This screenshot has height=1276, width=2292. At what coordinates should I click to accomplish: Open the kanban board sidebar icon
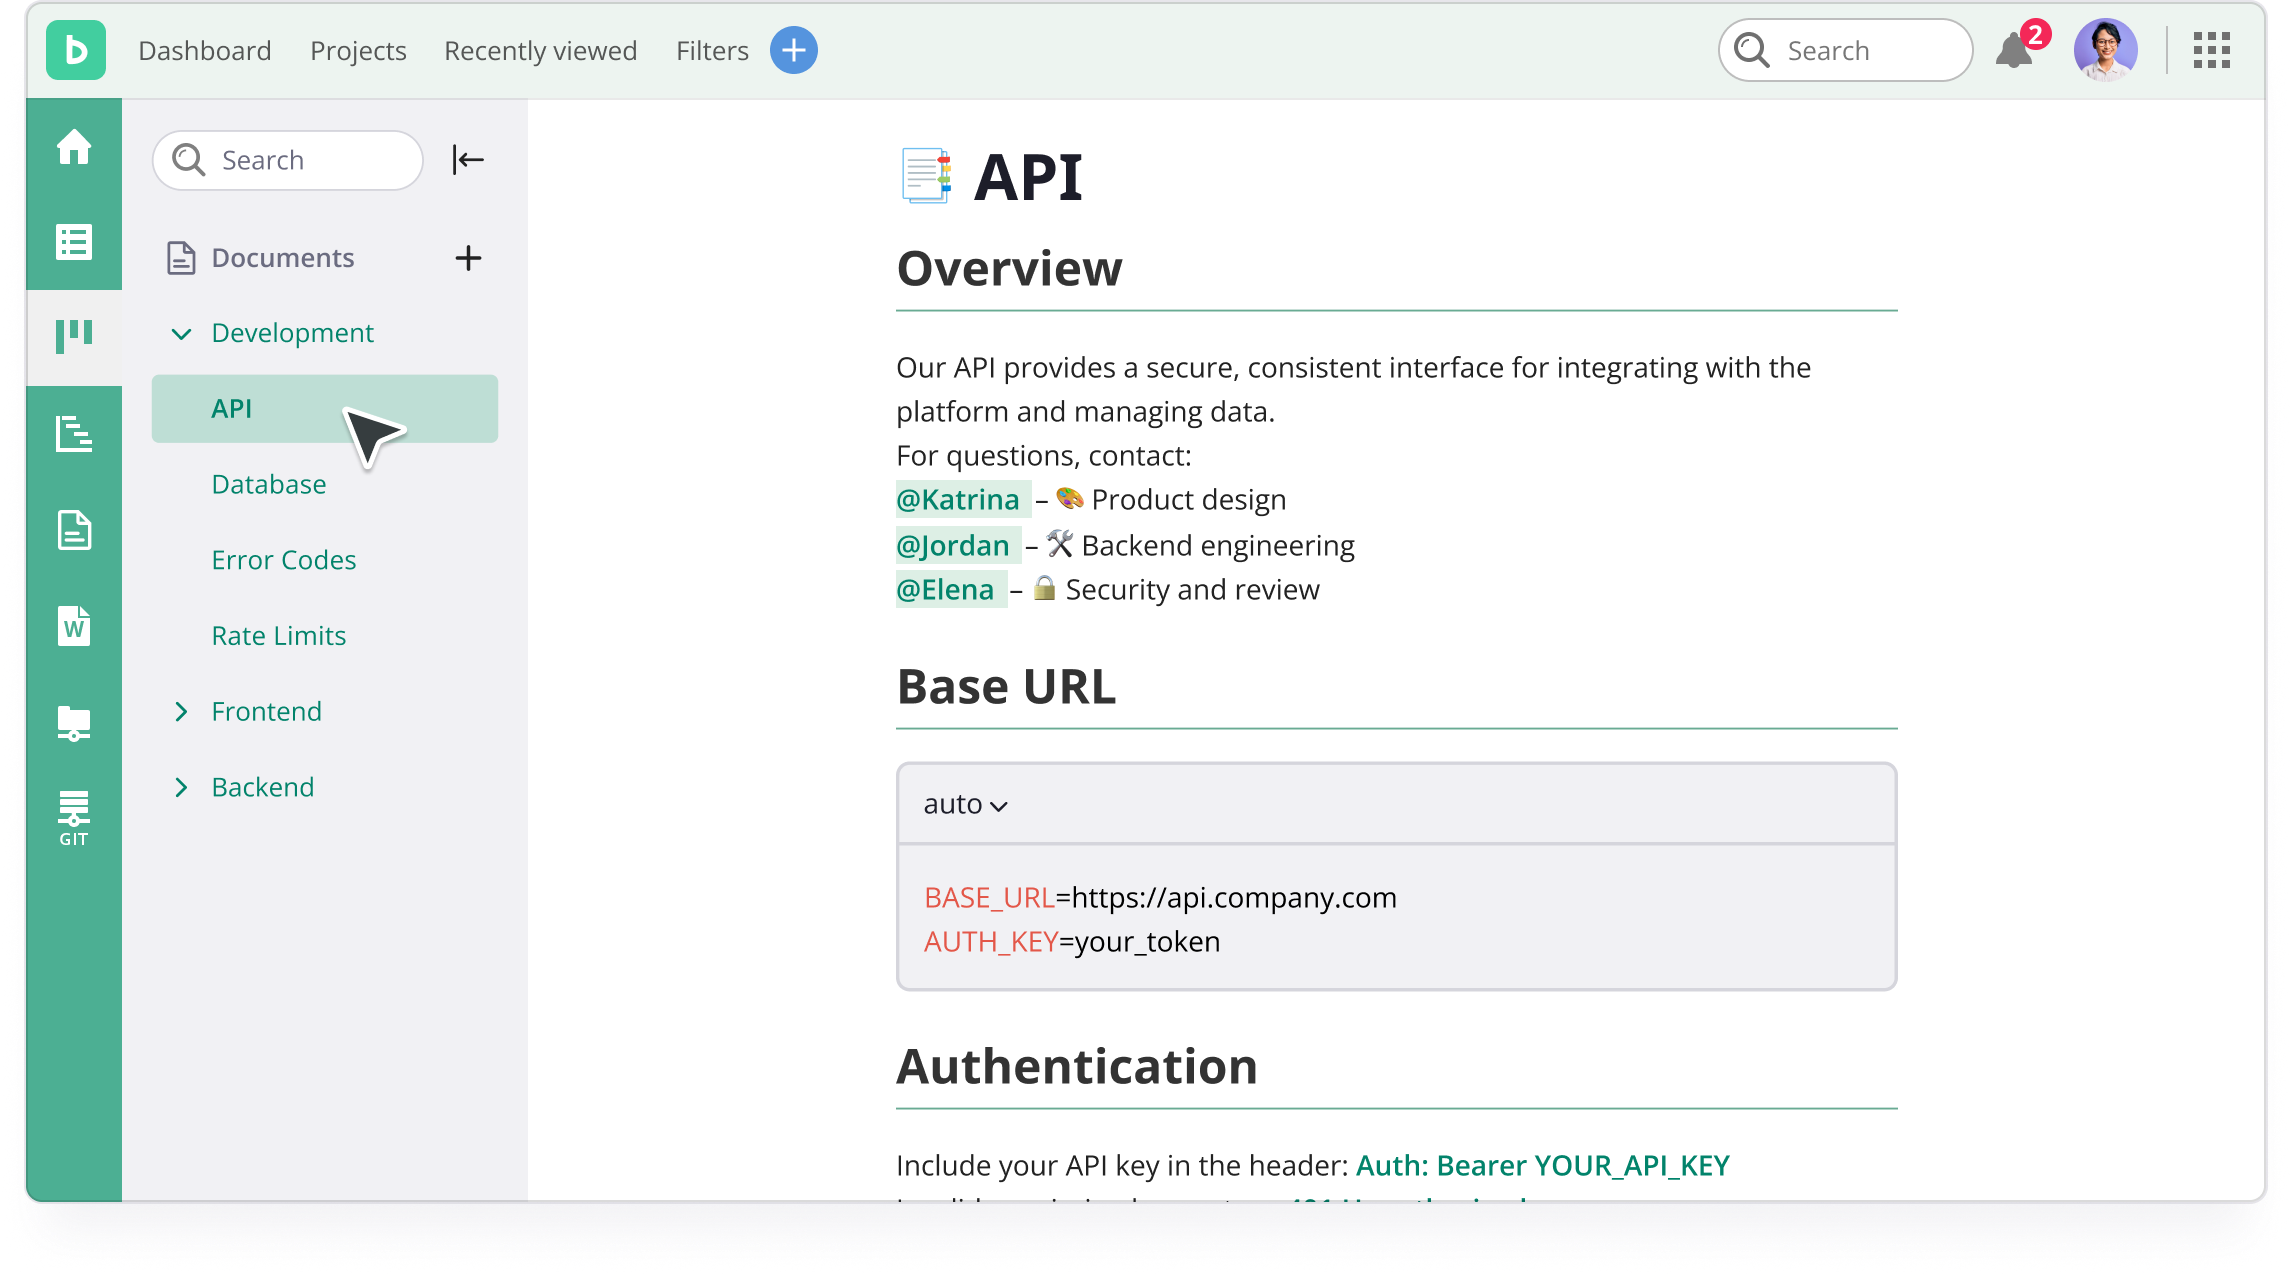click(74, 336)
